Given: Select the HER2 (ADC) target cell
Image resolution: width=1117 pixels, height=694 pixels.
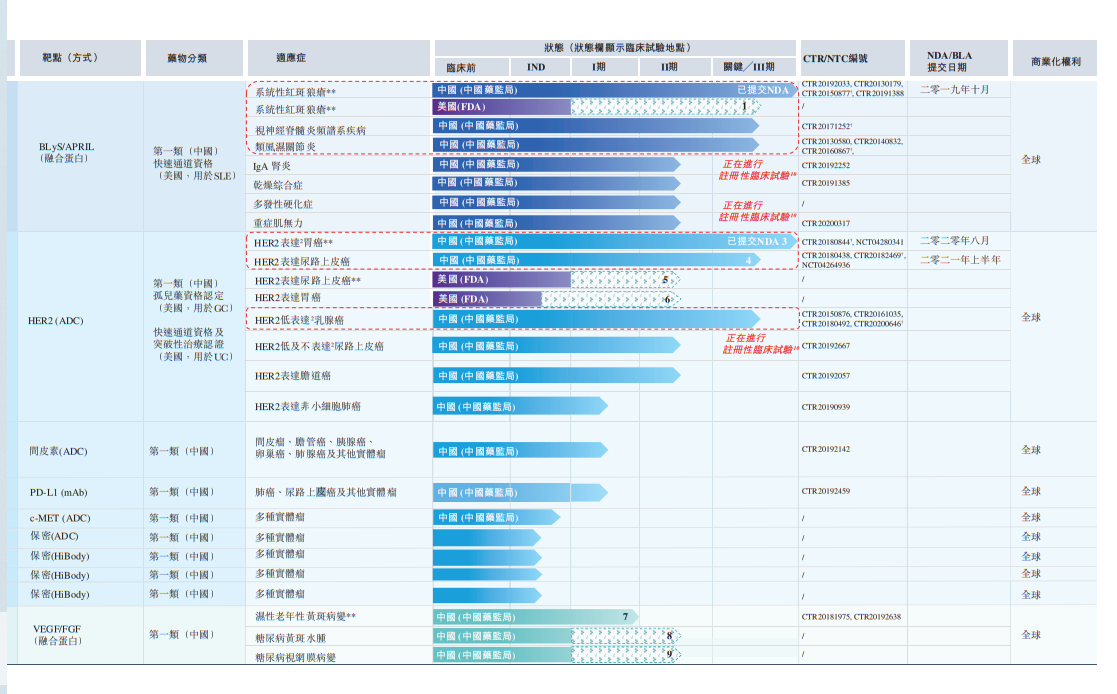Looking at the screenshot, I should click(59, 320).
